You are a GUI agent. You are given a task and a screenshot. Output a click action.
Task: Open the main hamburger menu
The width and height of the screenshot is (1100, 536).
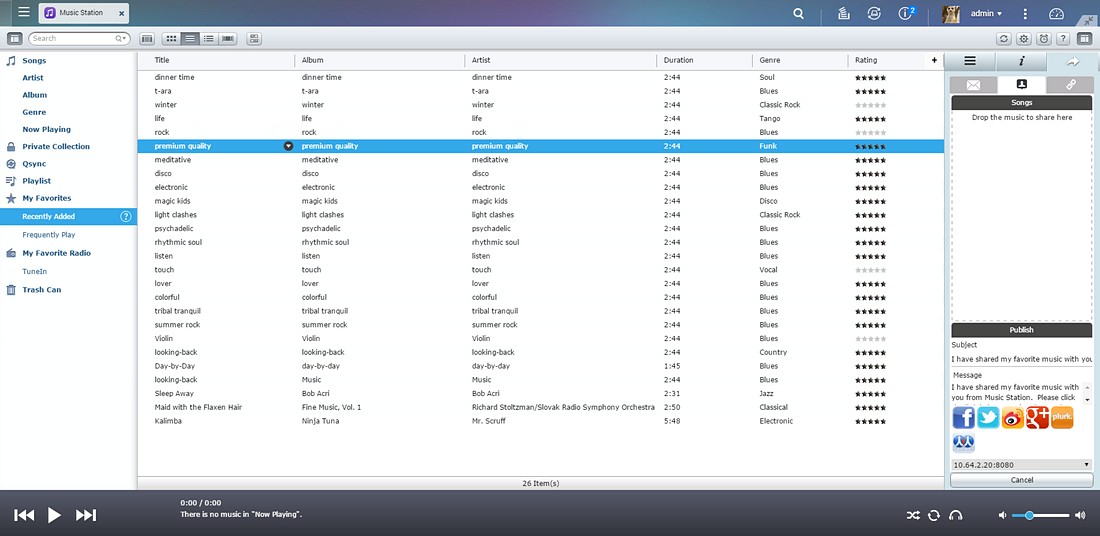coord(24,12)
